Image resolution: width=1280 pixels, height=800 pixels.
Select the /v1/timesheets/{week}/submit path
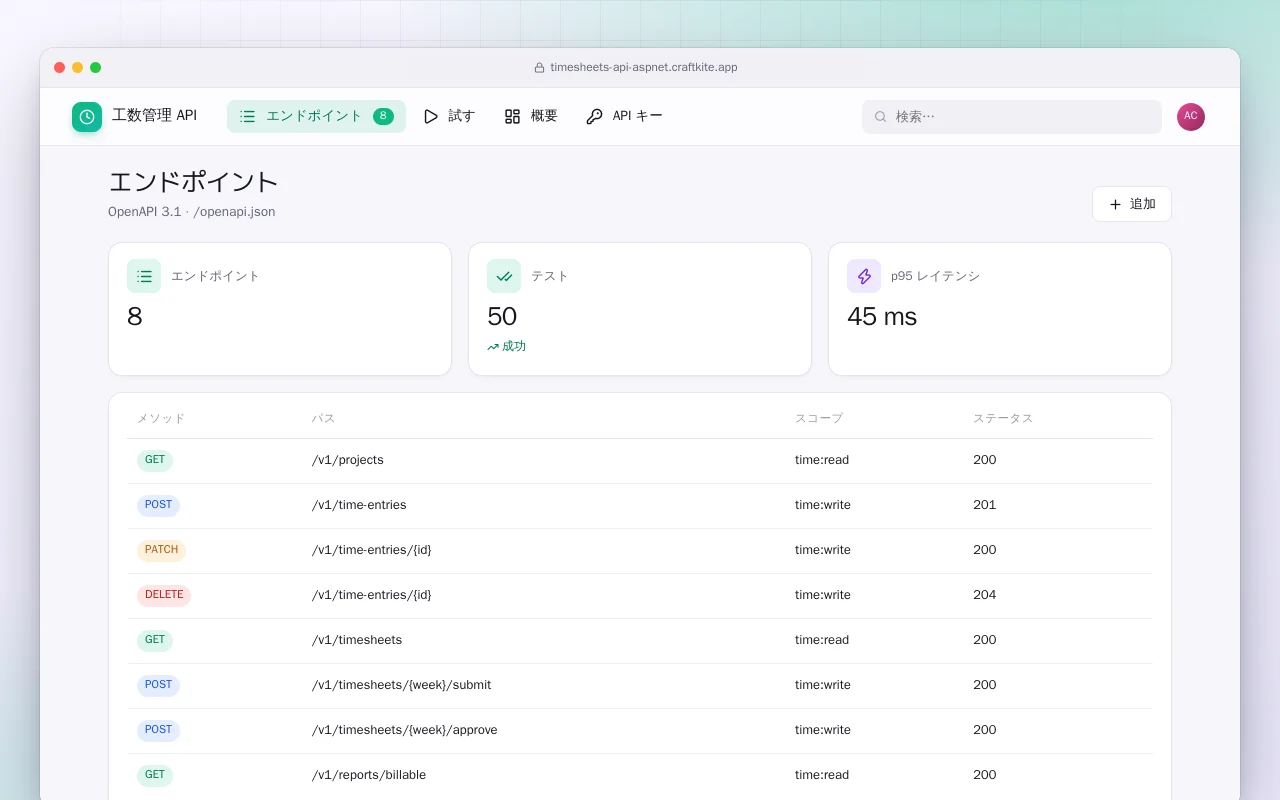click(402, 686)
